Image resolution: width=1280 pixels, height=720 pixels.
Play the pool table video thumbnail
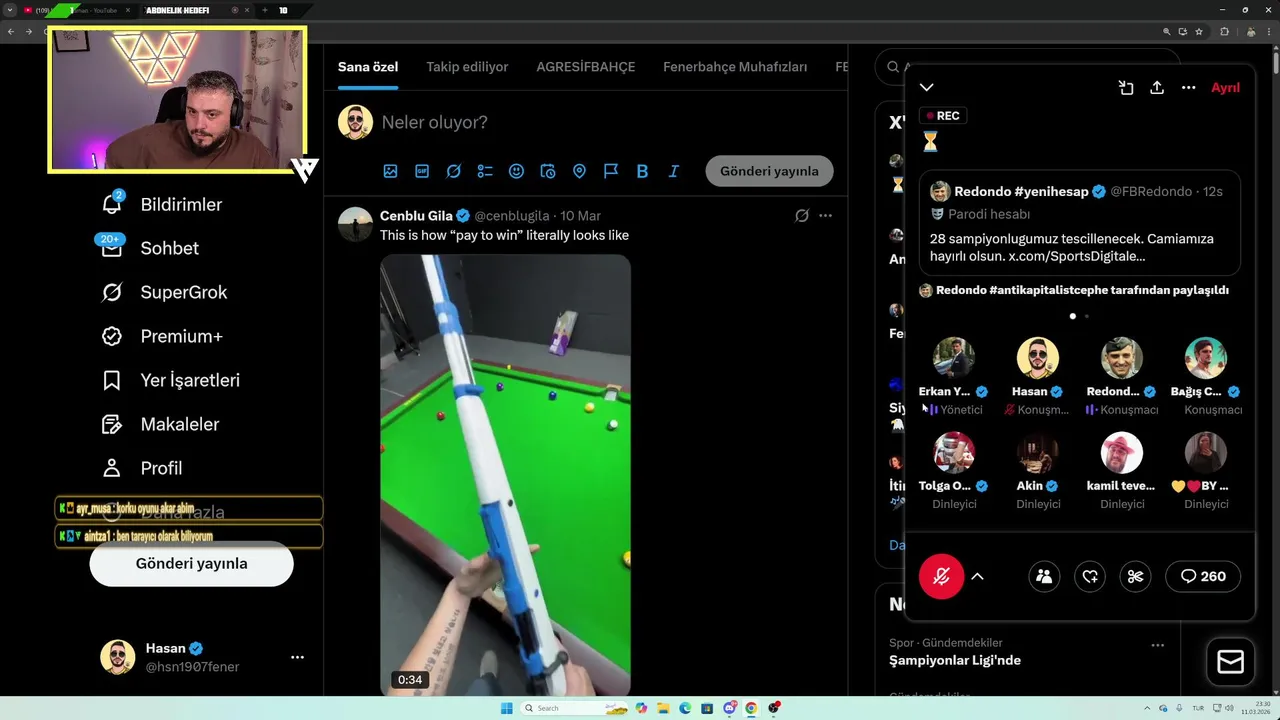pyautogui.click(x=505, y=475)
